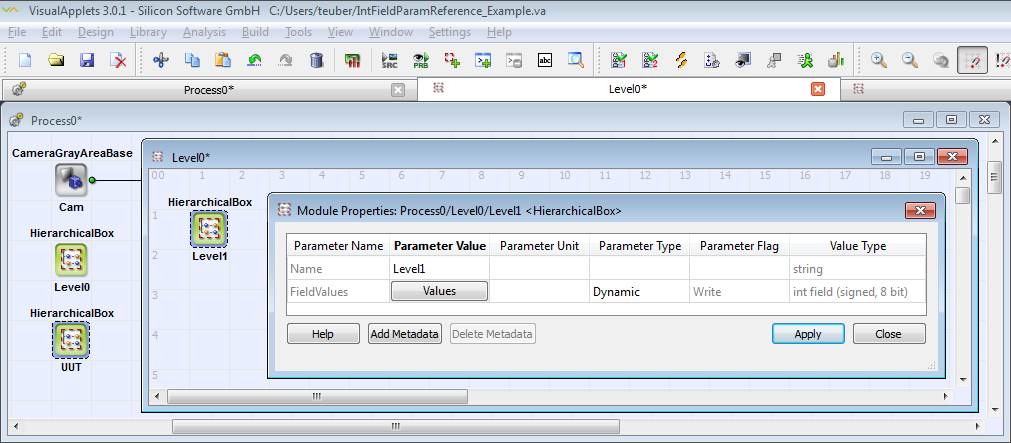Click the SRC simulation source icon
Image resolution: width=1011 pixels, height=443 pixels.
click(390, 60)
